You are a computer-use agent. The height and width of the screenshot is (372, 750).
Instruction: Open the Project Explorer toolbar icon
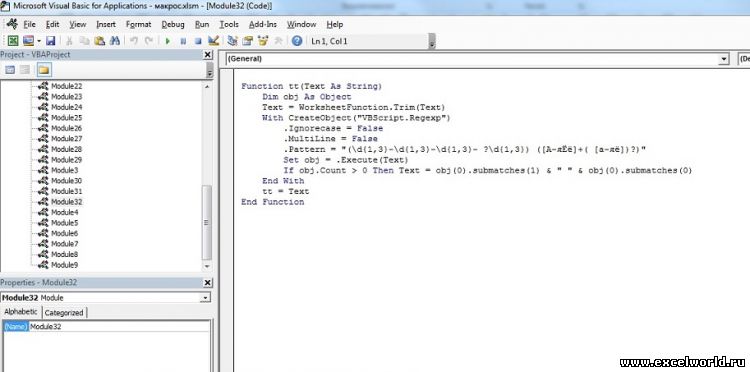[x=232, y=41]
